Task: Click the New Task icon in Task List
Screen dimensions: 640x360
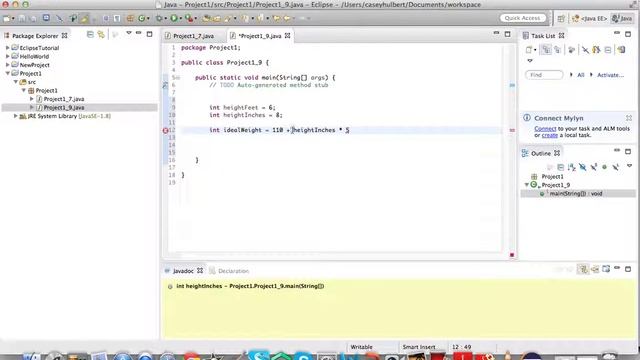Action: (529, 50)
